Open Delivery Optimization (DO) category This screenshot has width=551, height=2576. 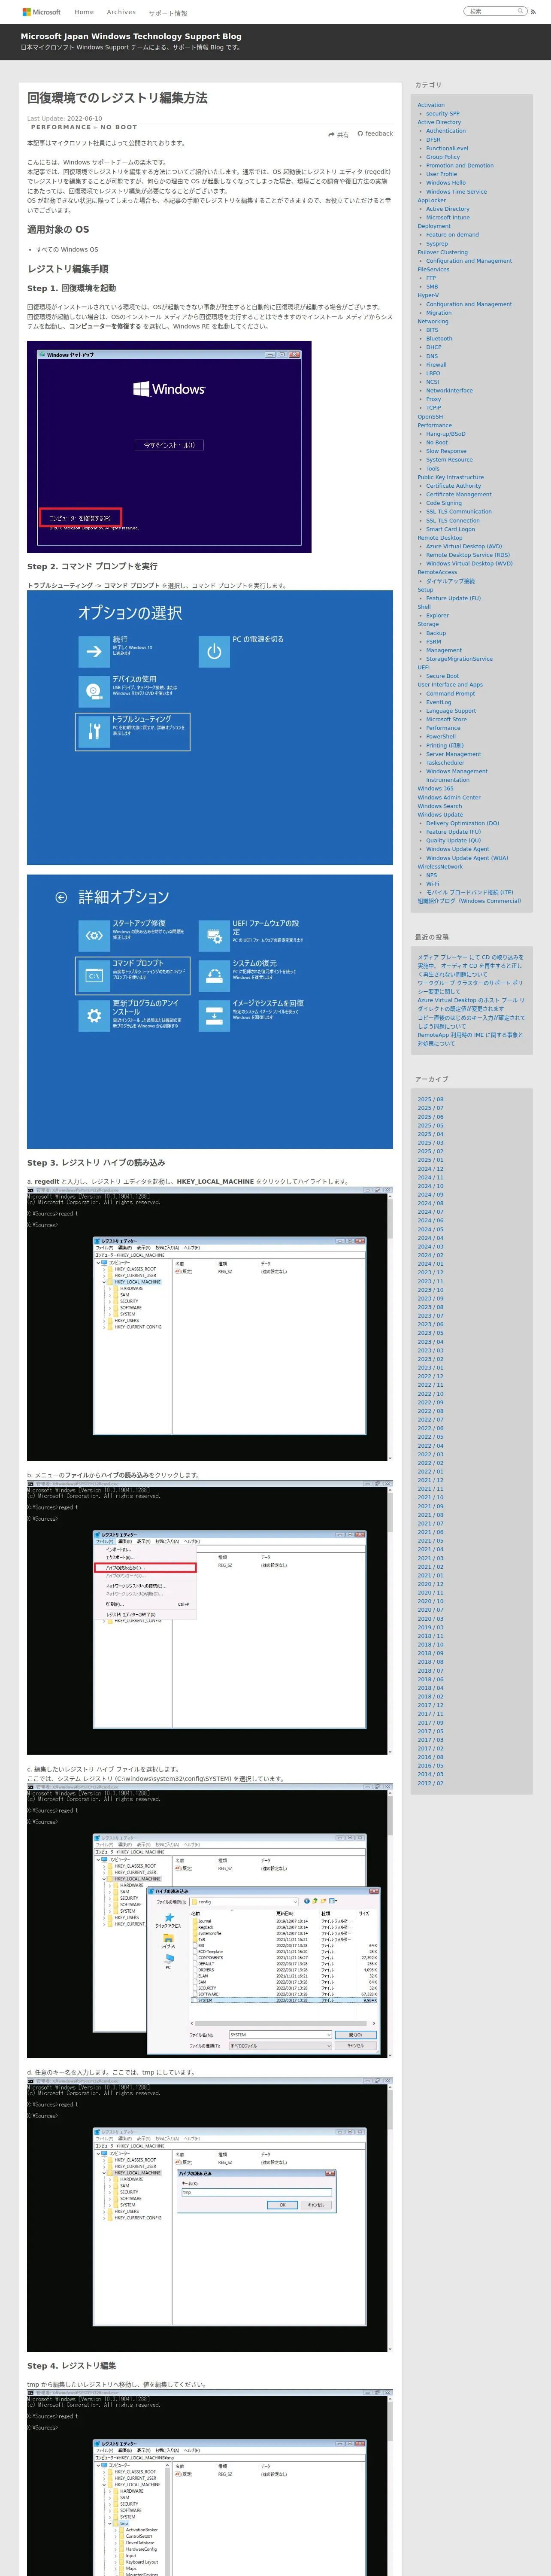(x=462, y=824)
